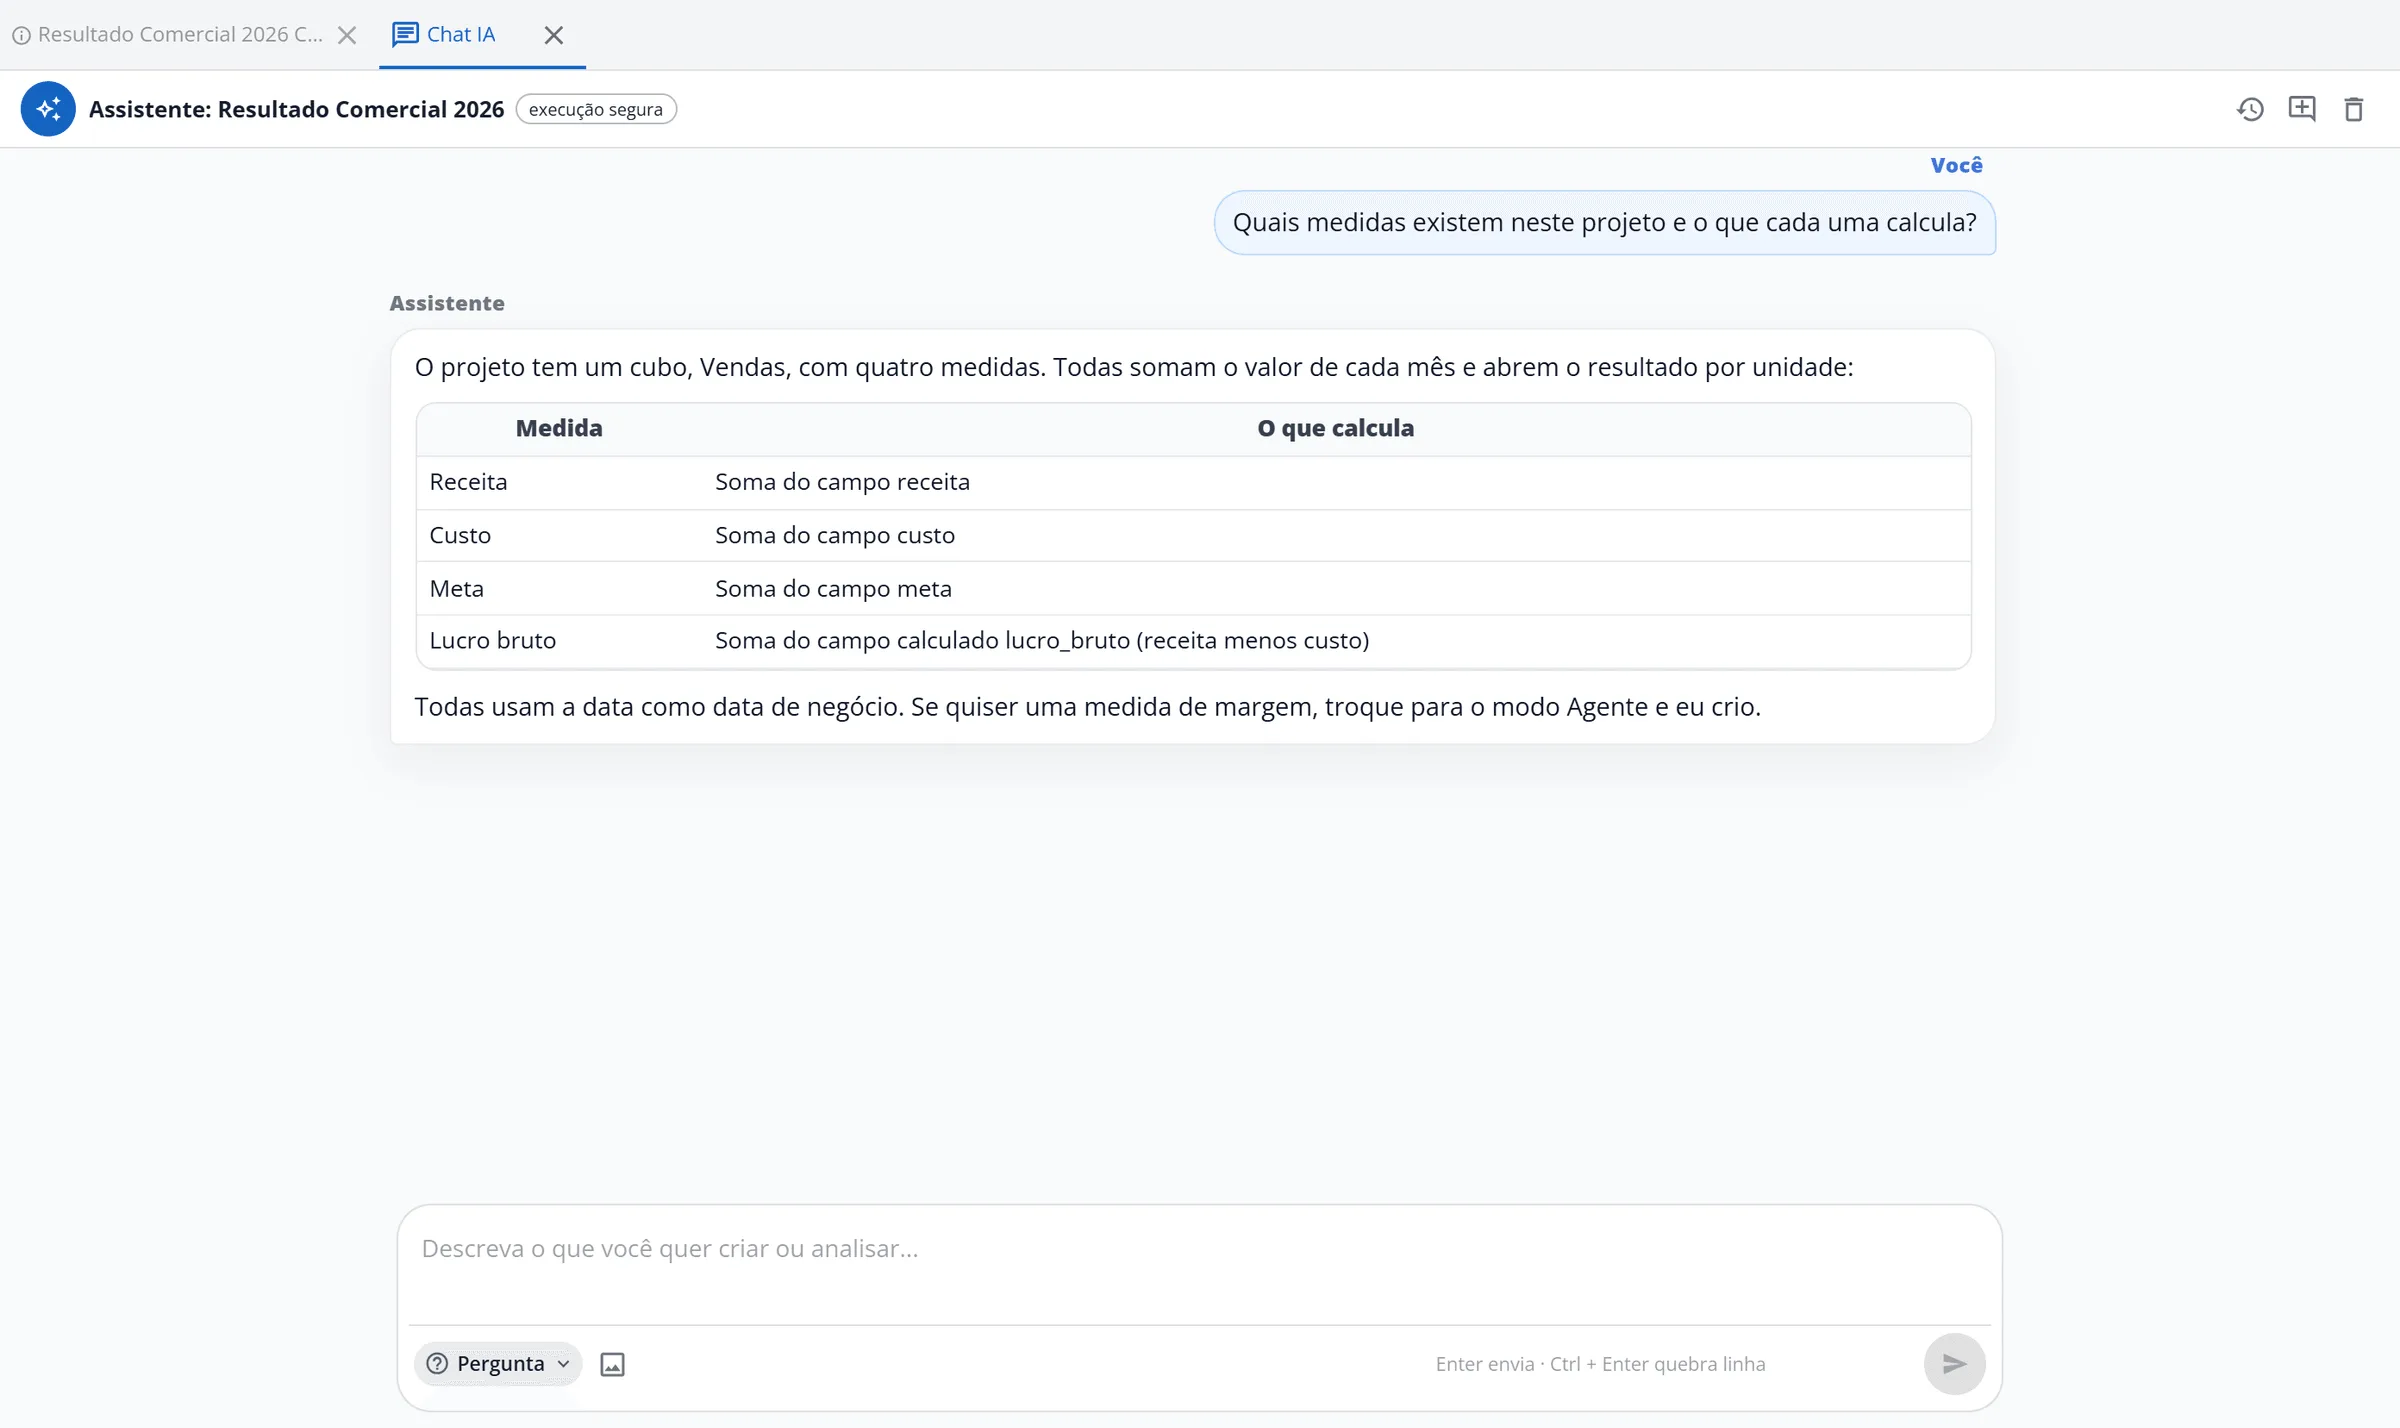Click the Meta measure cell
The width and height of the screenshot is (2400, 1428).
(x=559, y=588)
